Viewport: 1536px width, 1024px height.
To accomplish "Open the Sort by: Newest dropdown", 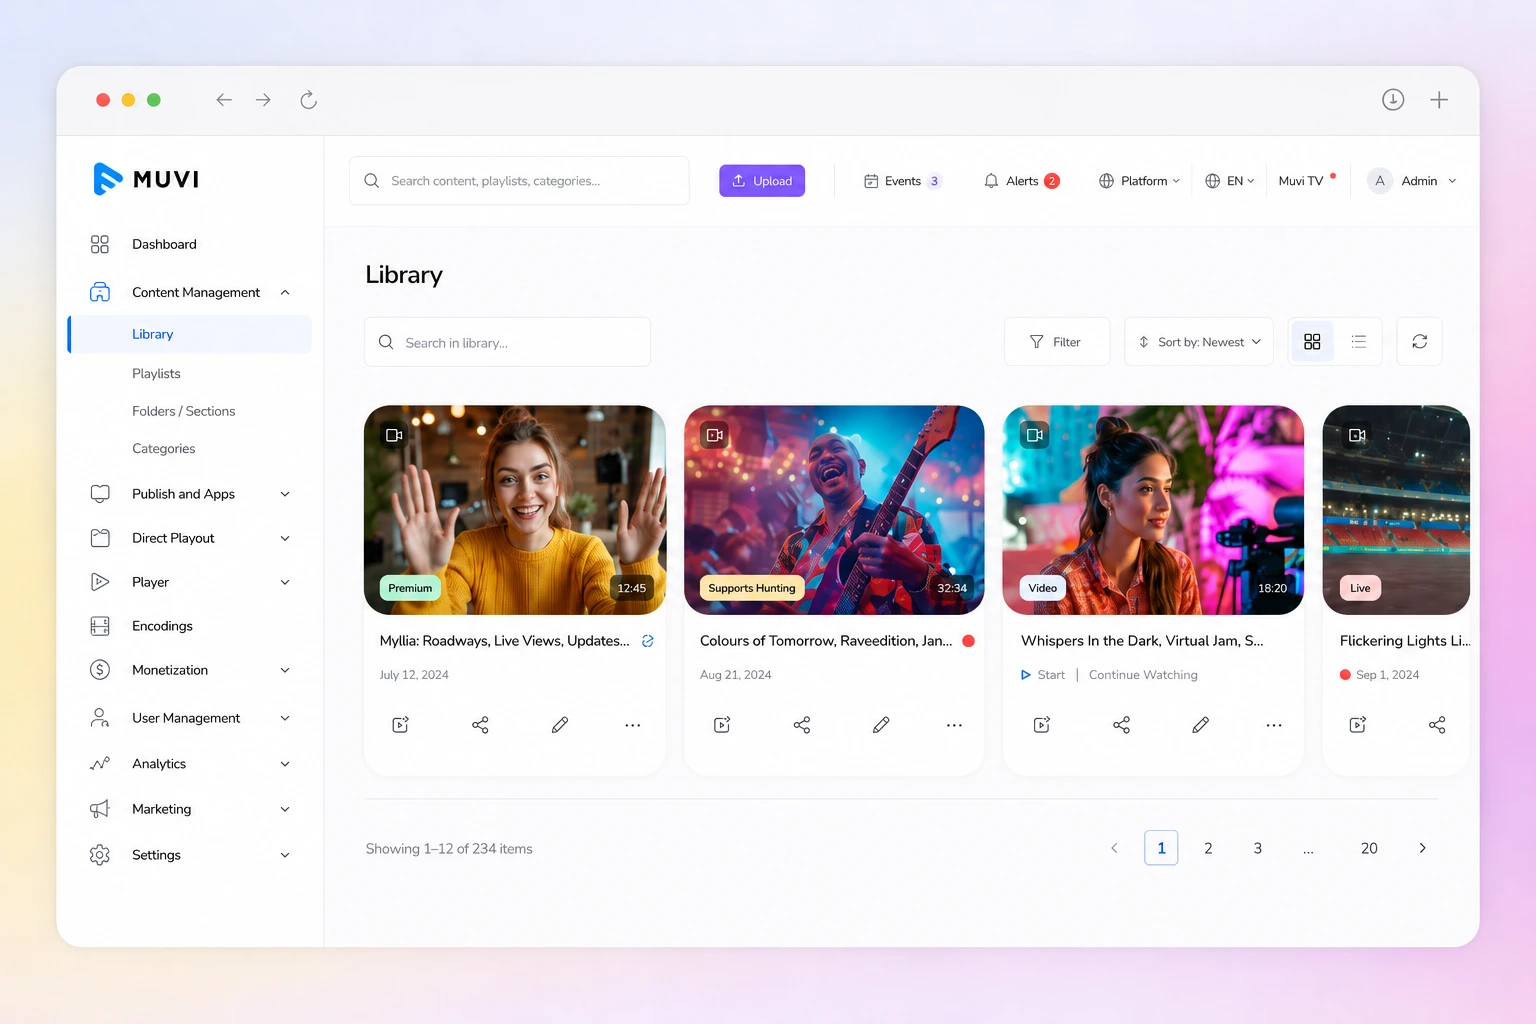I will point(1199,342).
